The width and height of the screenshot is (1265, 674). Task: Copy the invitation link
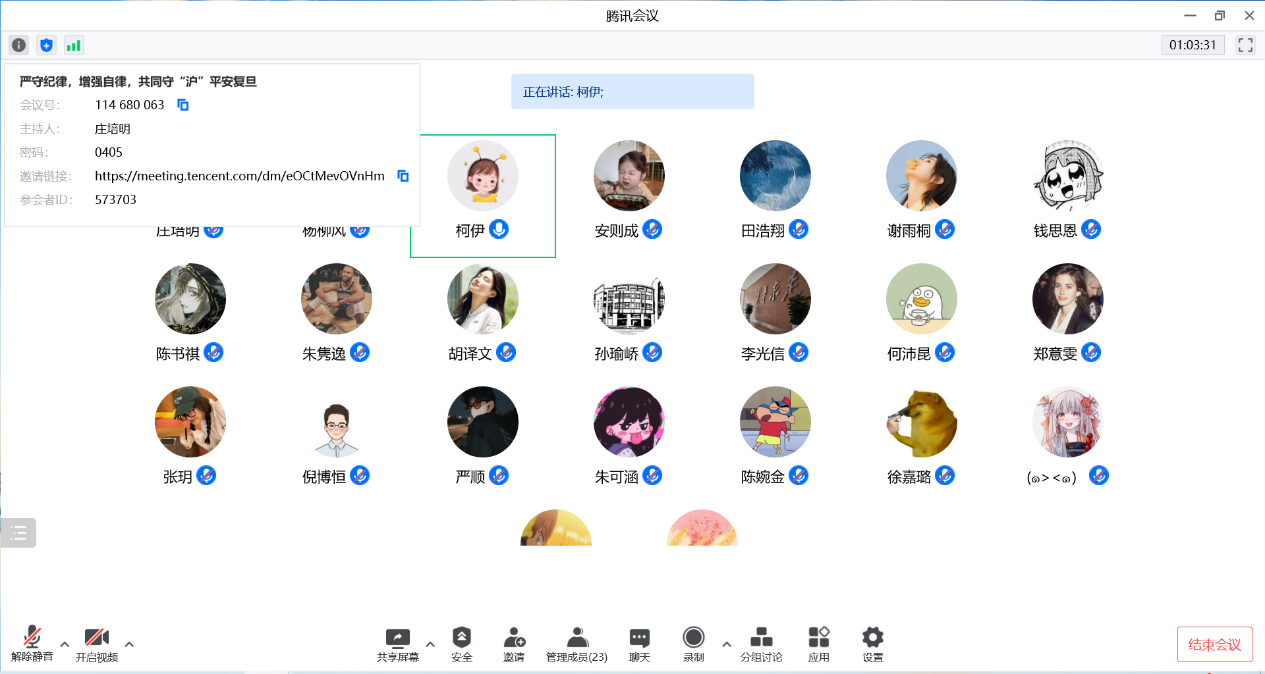(403, 176)
